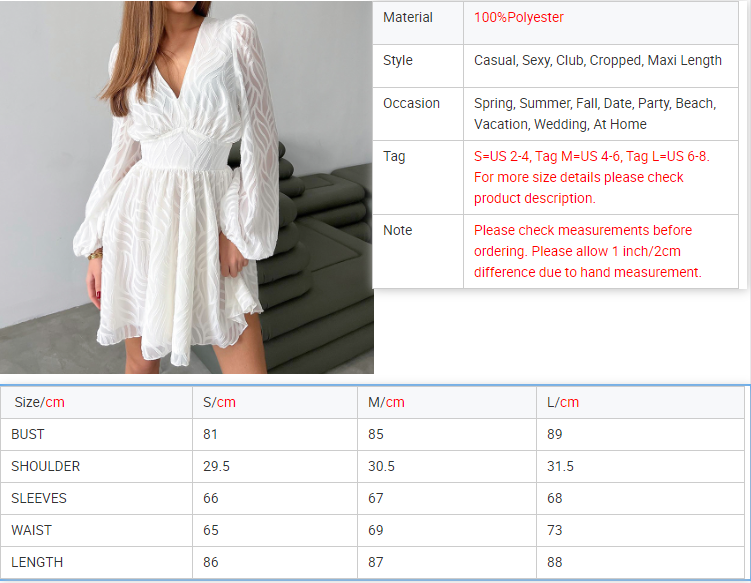Screen dimensions: 751x583
Task: Click the red measurement note text
Action: tap(587, 251)
